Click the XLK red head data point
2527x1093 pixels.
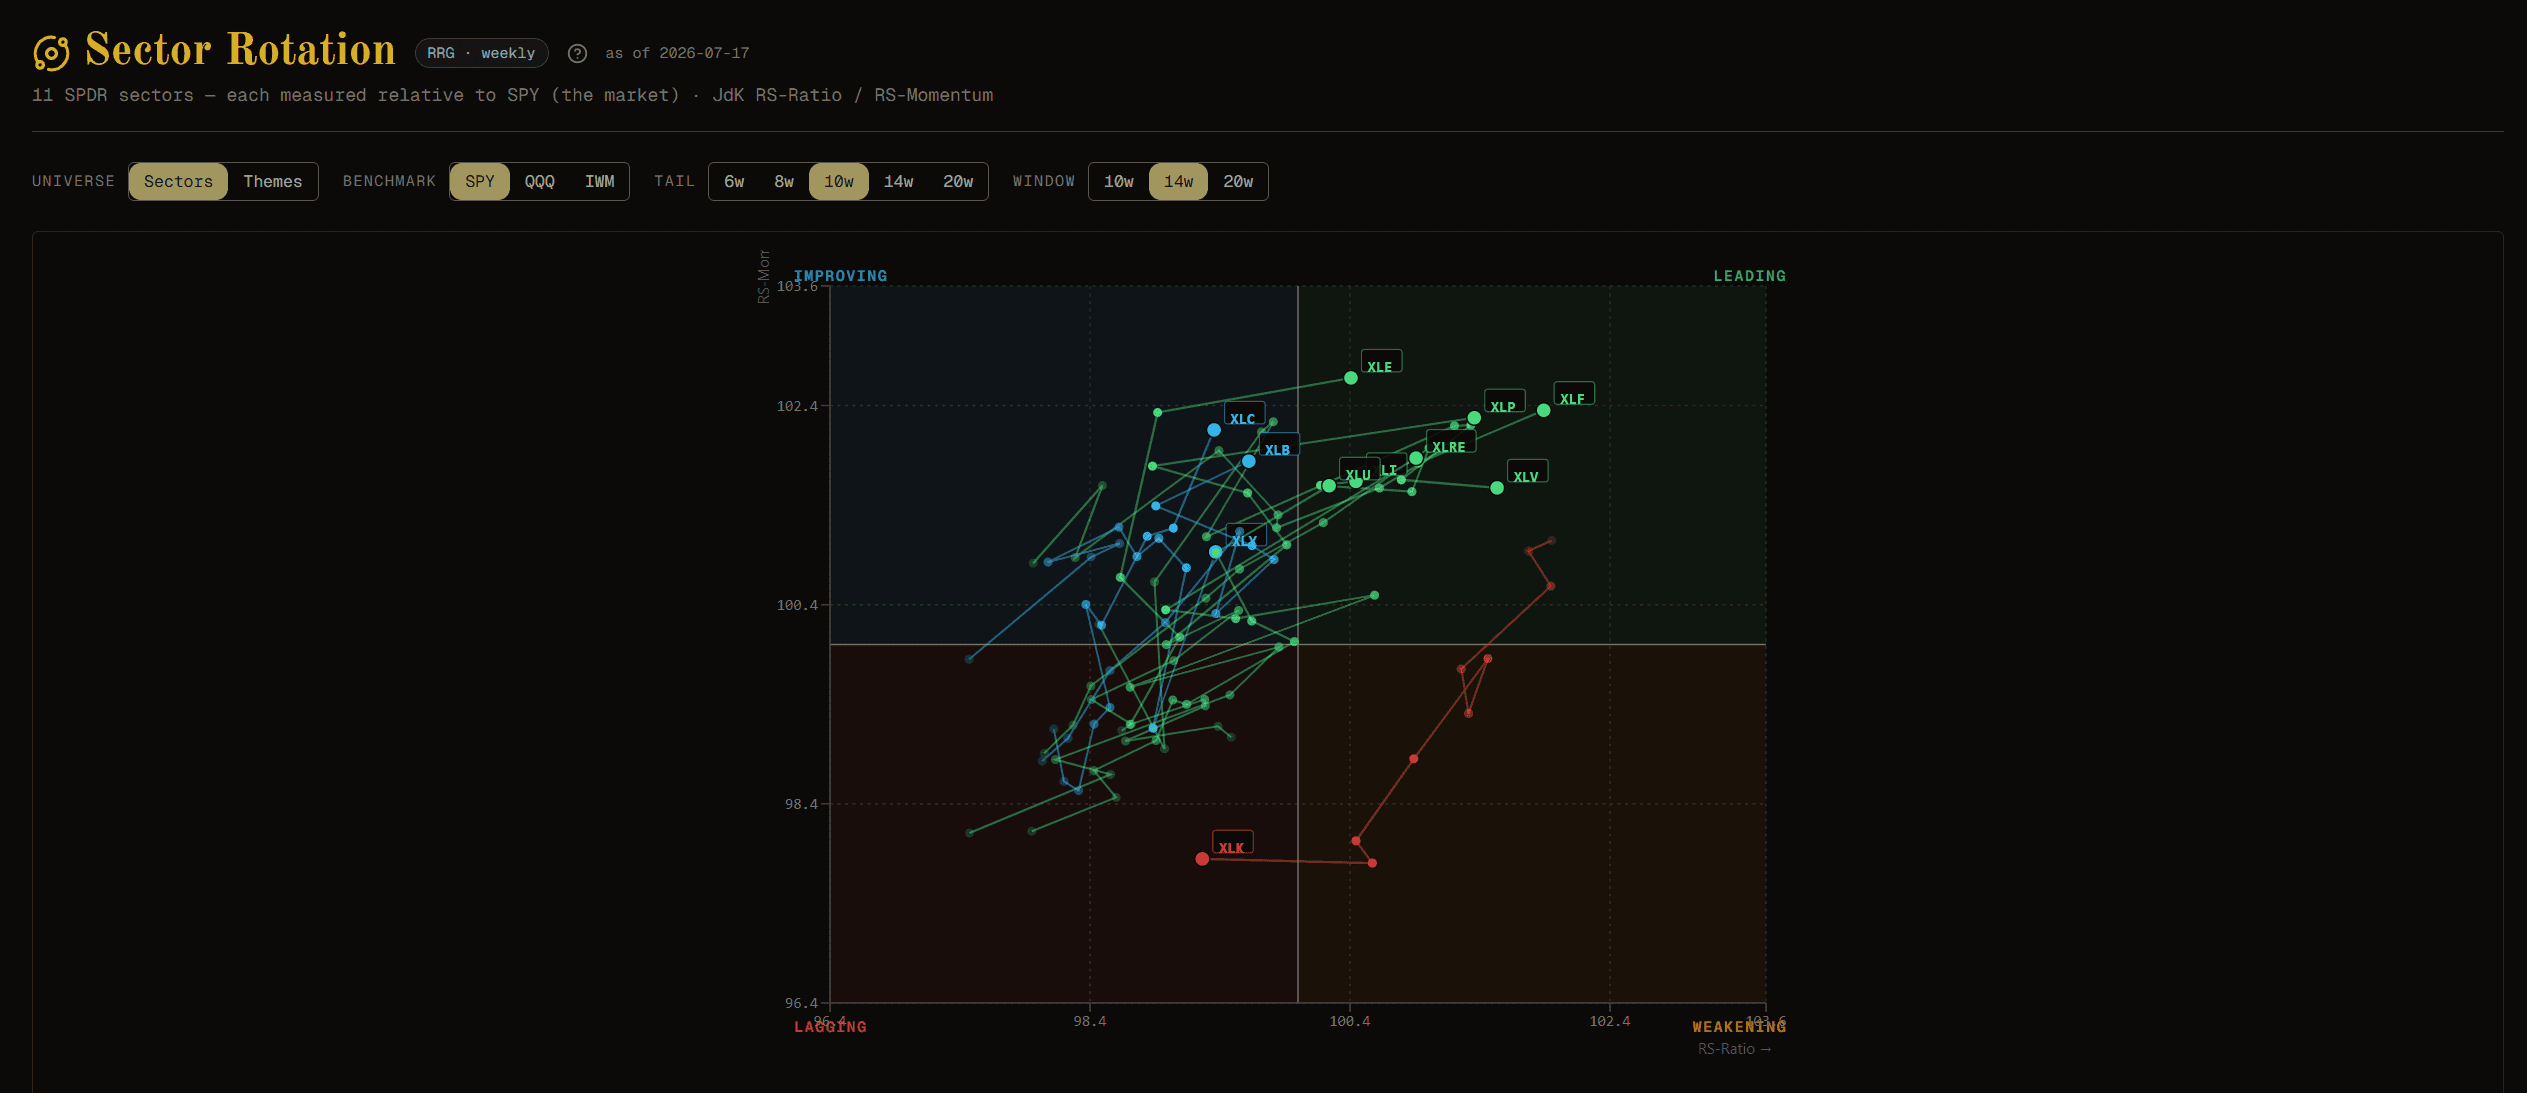[1203, 859]
